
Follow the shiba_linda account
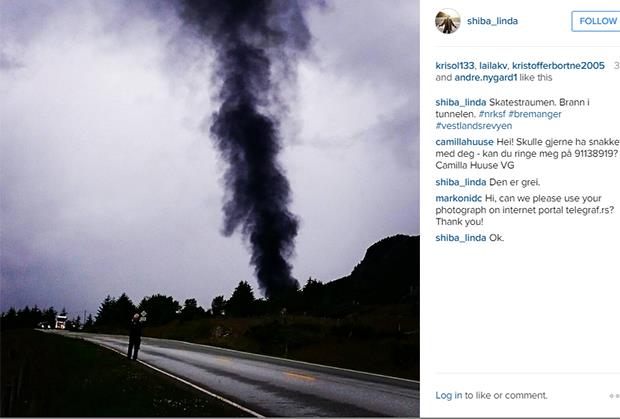[596, 21]
